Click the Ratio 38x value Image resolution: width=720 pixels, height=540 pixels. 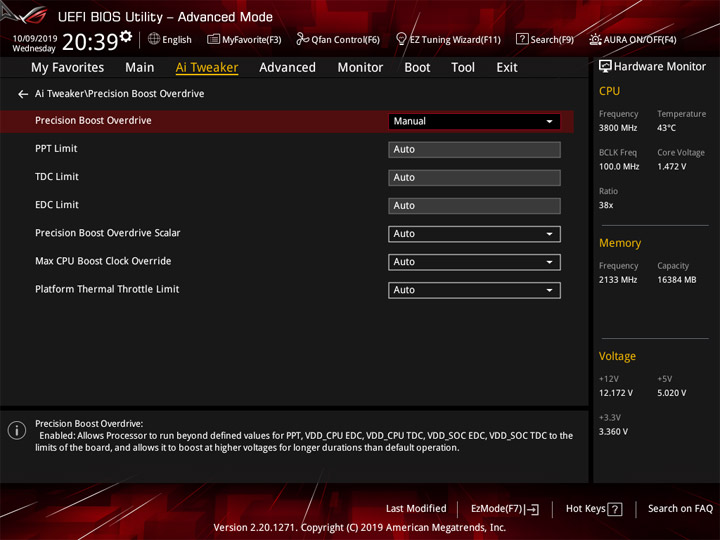point(606,205)
